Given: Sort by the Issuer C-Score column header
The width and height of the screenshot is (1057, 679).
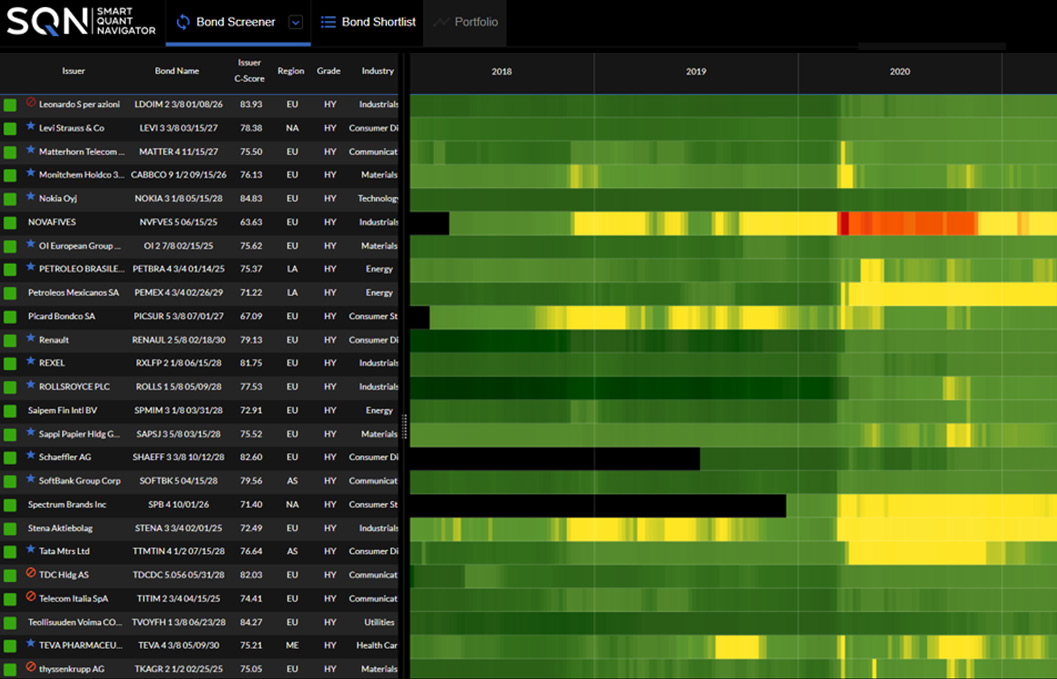Looking at the screenshot, I should [250, 71].
